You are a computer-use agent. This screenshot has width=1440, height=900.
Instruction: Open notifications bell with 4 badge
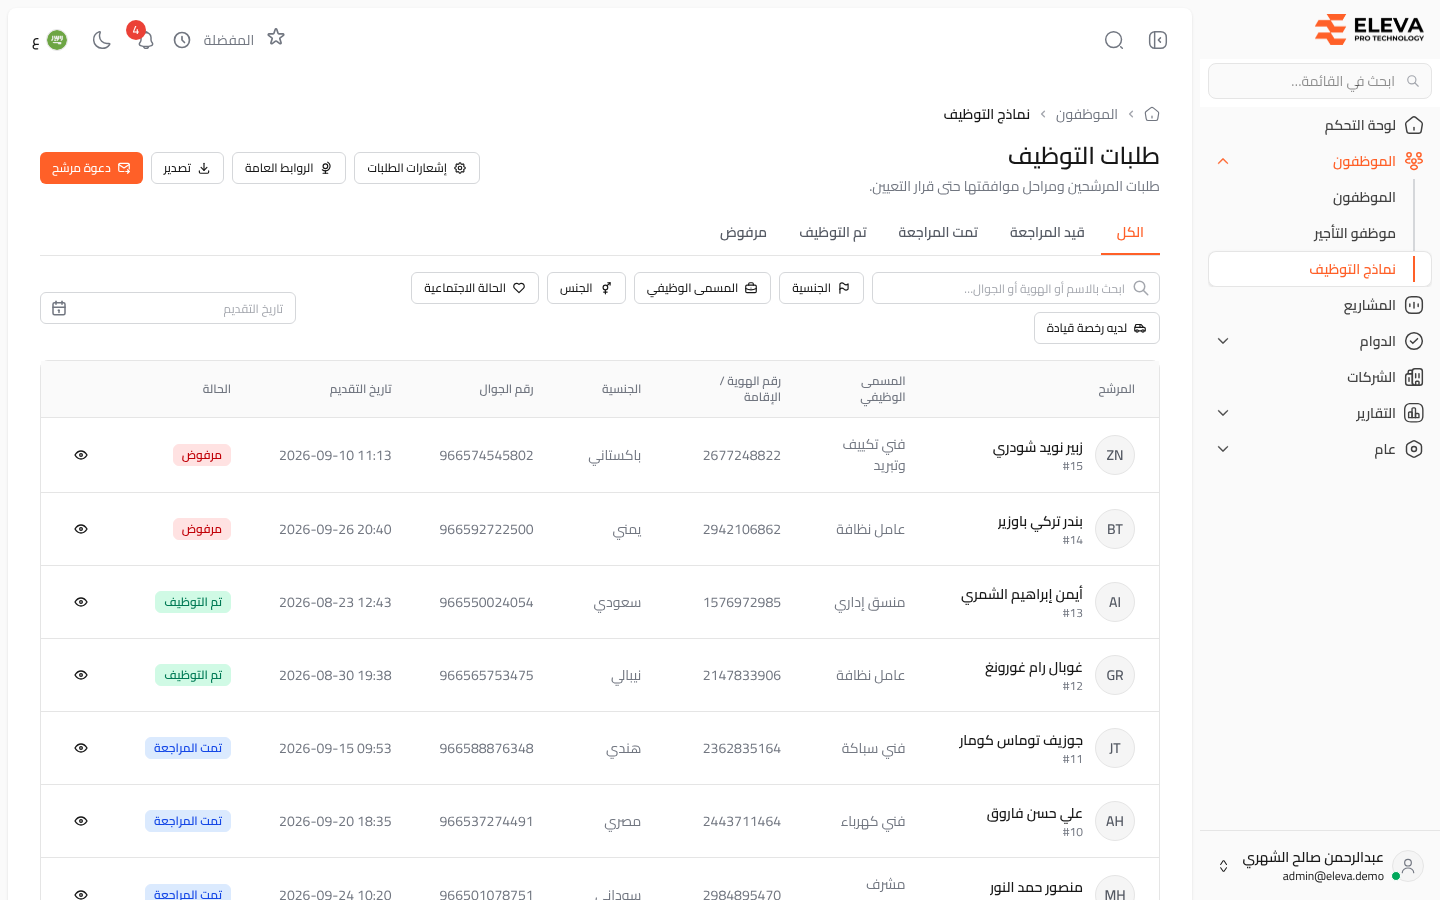click(x=145, y=40)
